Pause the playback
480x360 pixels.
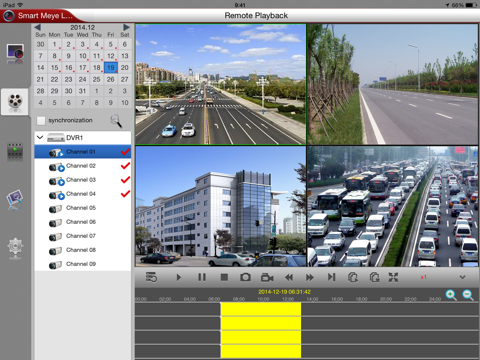[x=202, y=277]
